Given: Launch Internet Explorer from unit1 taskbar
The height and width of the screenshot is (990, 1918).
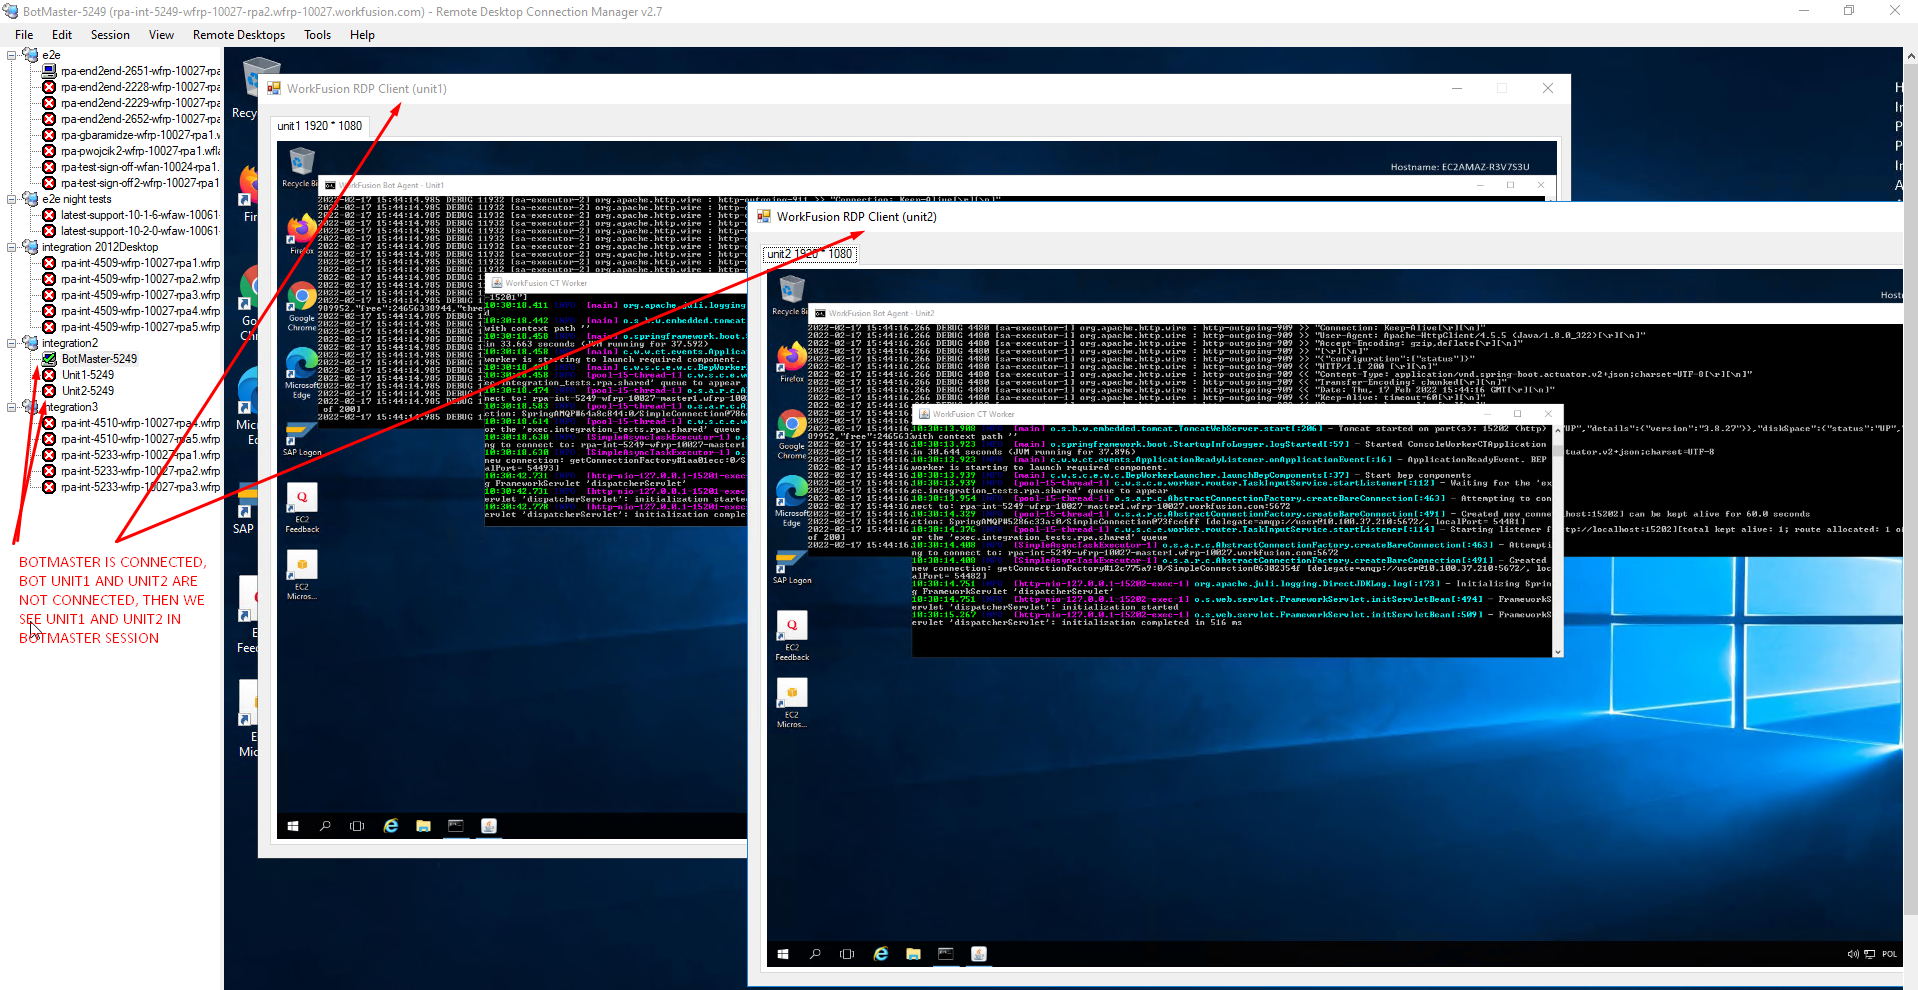Looking at the screenshot, I should [391, 826].
